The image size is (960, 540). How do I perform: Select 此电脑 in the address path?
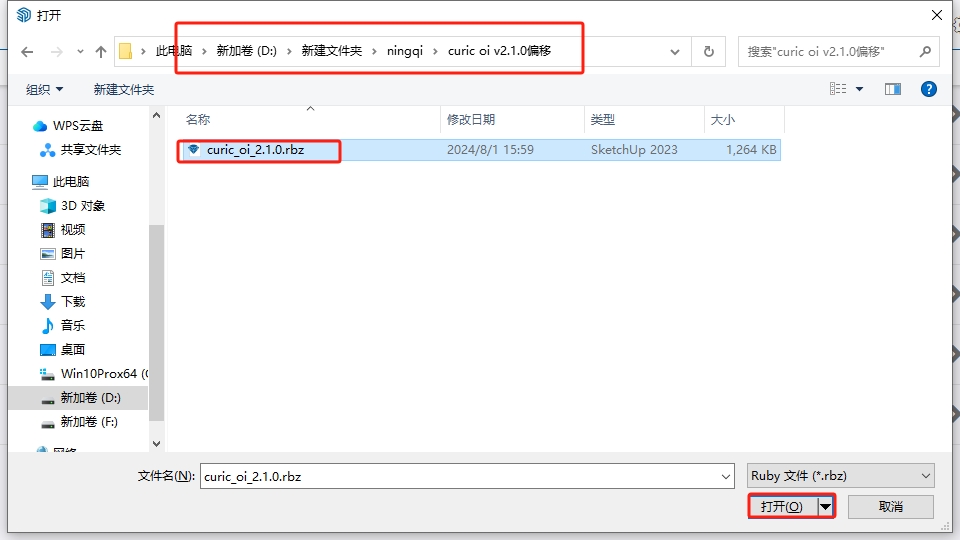point(173,51)
